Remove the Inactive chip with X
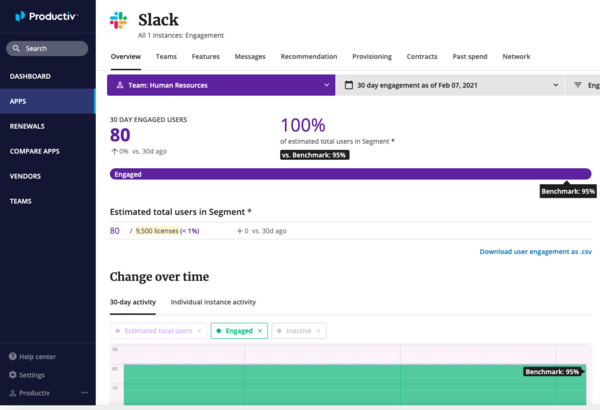Screen dimensions: 600x410 click(318, 331)
